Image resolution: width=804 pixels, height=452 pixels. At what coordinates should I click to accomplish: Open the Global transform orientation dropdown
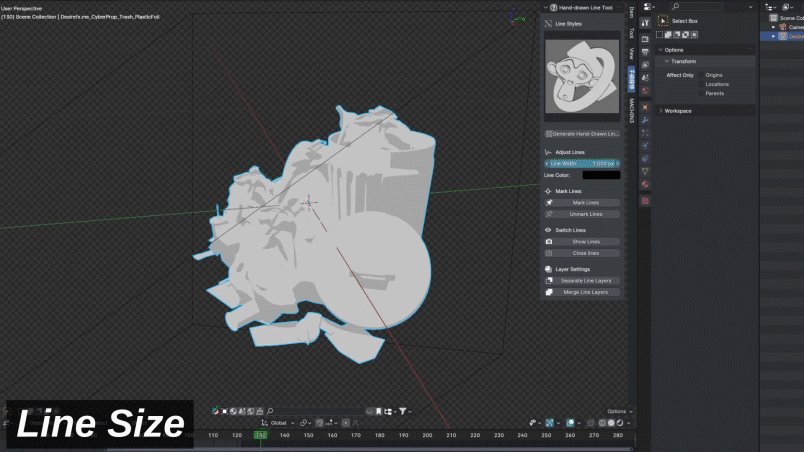(278, 423)
